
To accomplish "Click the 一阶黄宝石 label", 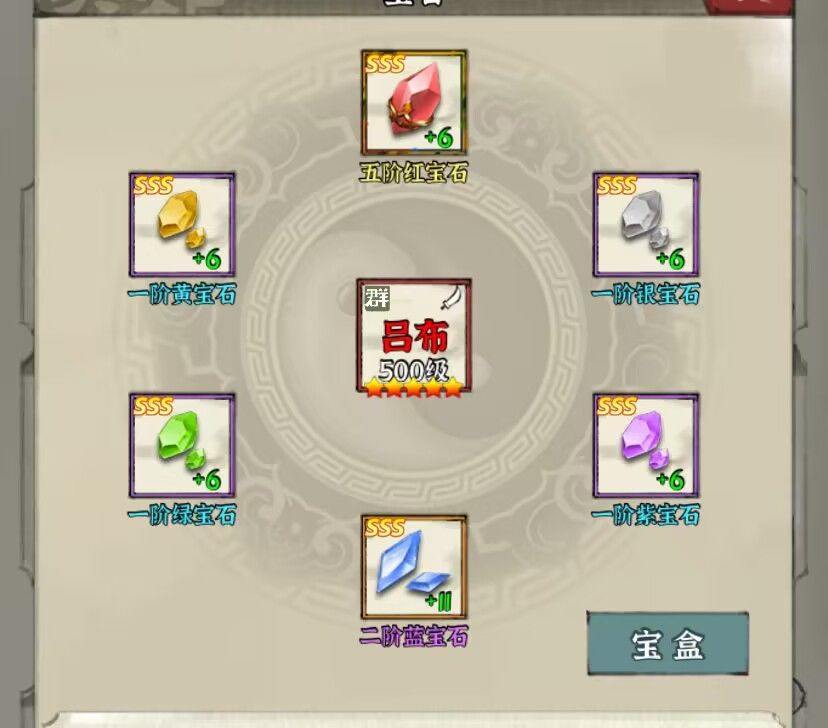I will (x=182, y=294).
